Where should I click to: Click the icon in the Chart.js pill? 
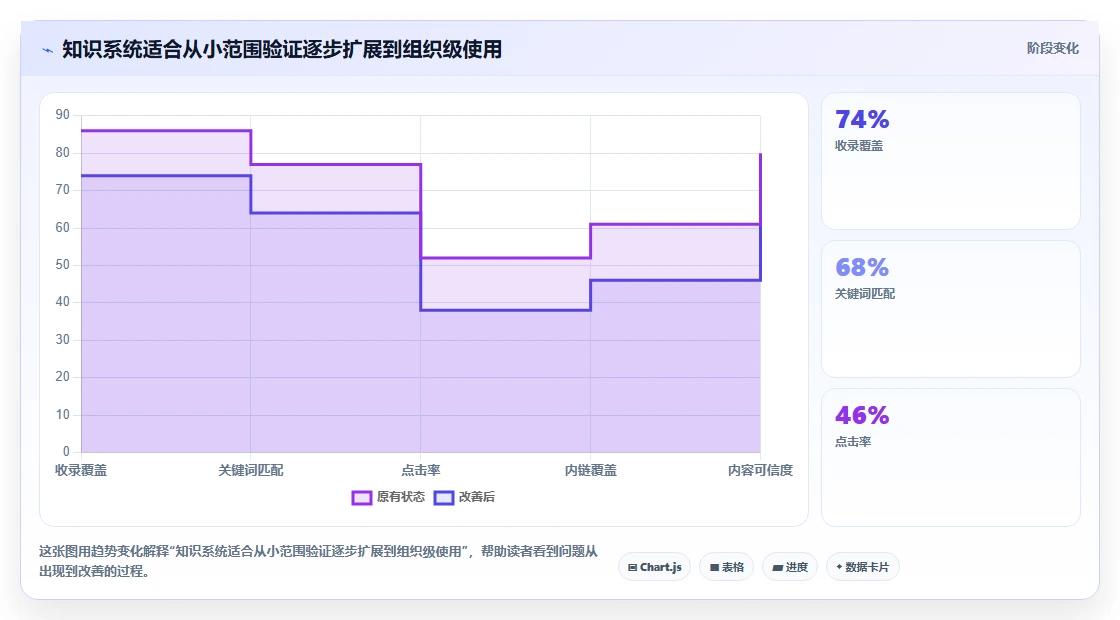[632, 567]
